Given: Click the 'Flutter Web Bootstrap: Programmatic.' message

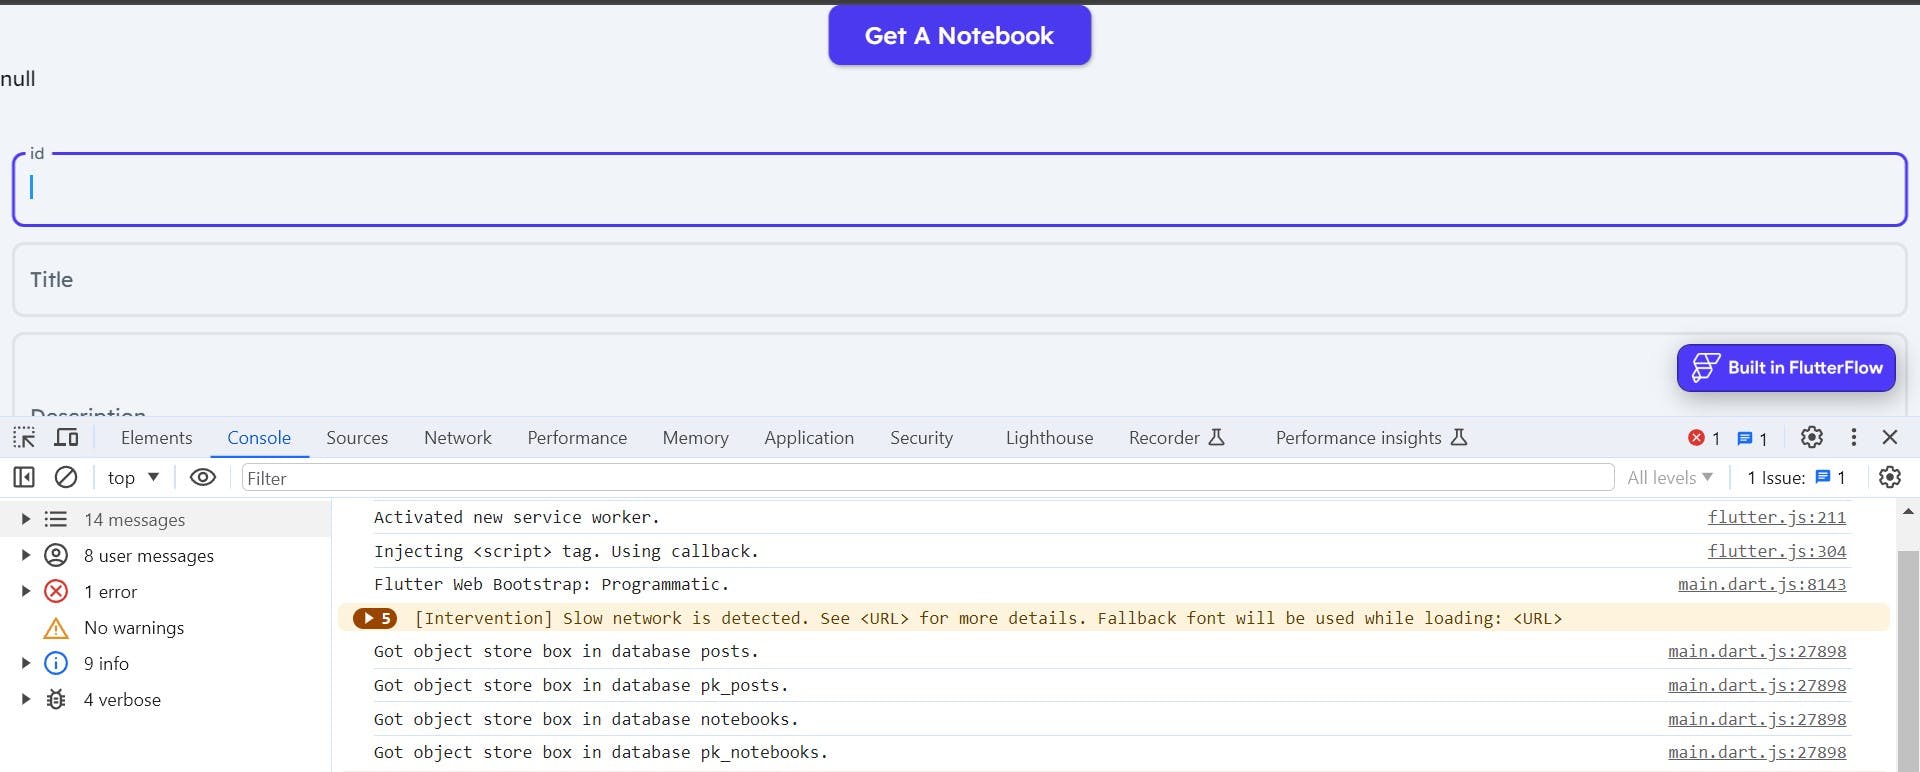Looking at the screenshot, I should click(x=551, y=585).
